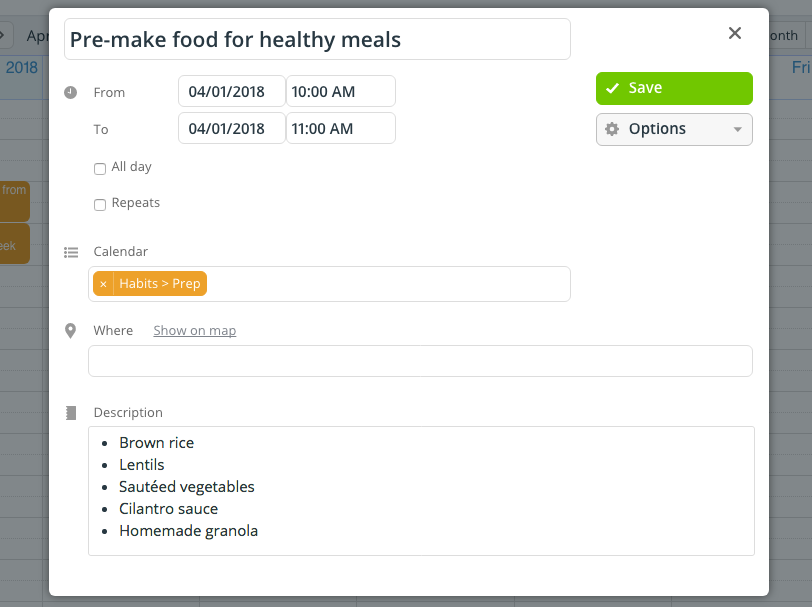
Task: Toggle the Repeats checkbox
Action: (x=100, y=205)
